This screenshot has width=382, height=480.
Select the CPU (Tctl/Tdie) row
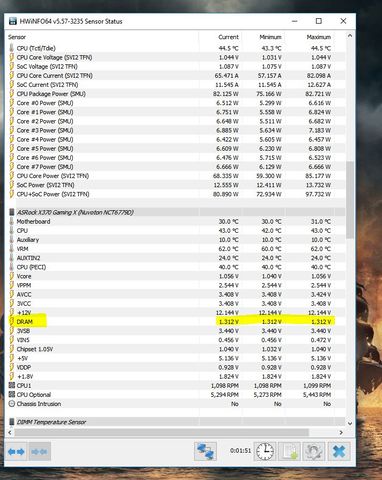176,48
